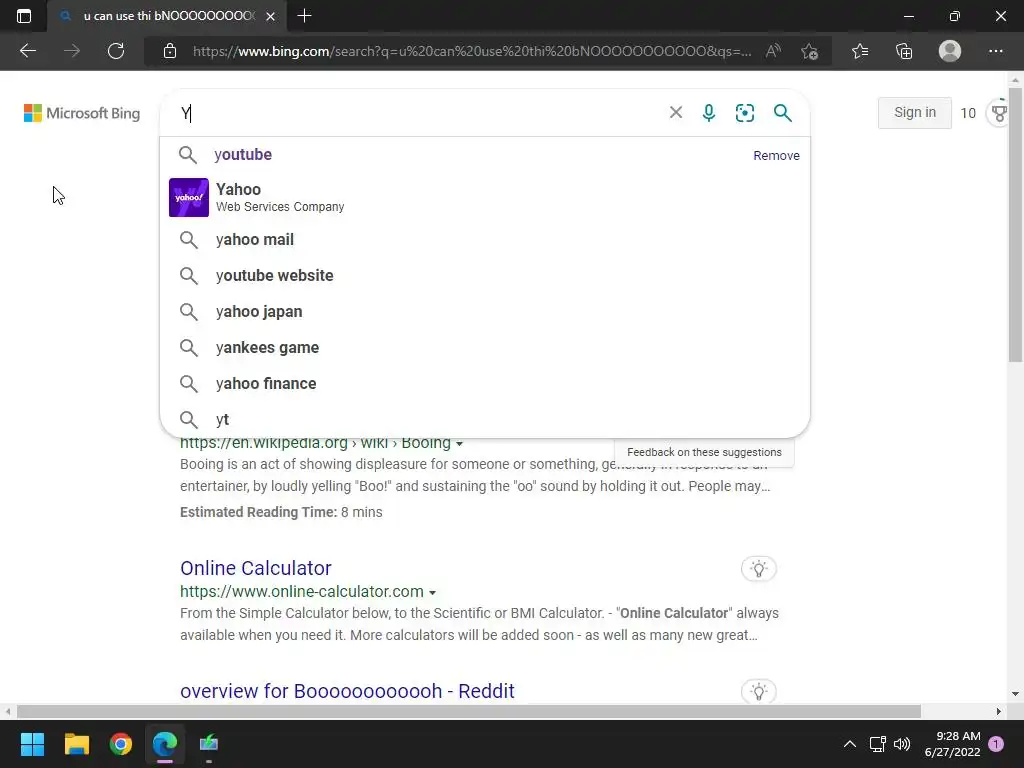
Task: Open overview for Boooooooooooh Reddit link
Action: pyautogui.click(x=347, y=691)
